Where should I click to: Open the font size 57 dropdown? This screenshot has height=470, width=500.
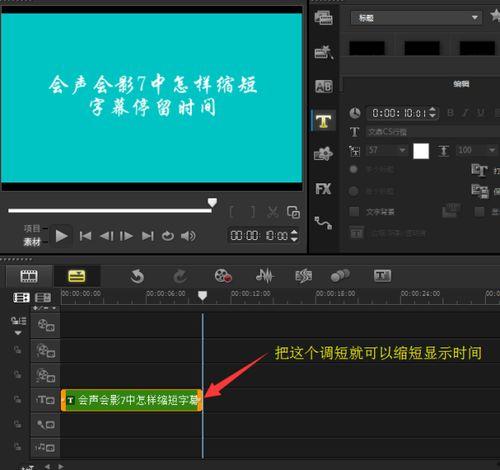[x=387, y=150]
